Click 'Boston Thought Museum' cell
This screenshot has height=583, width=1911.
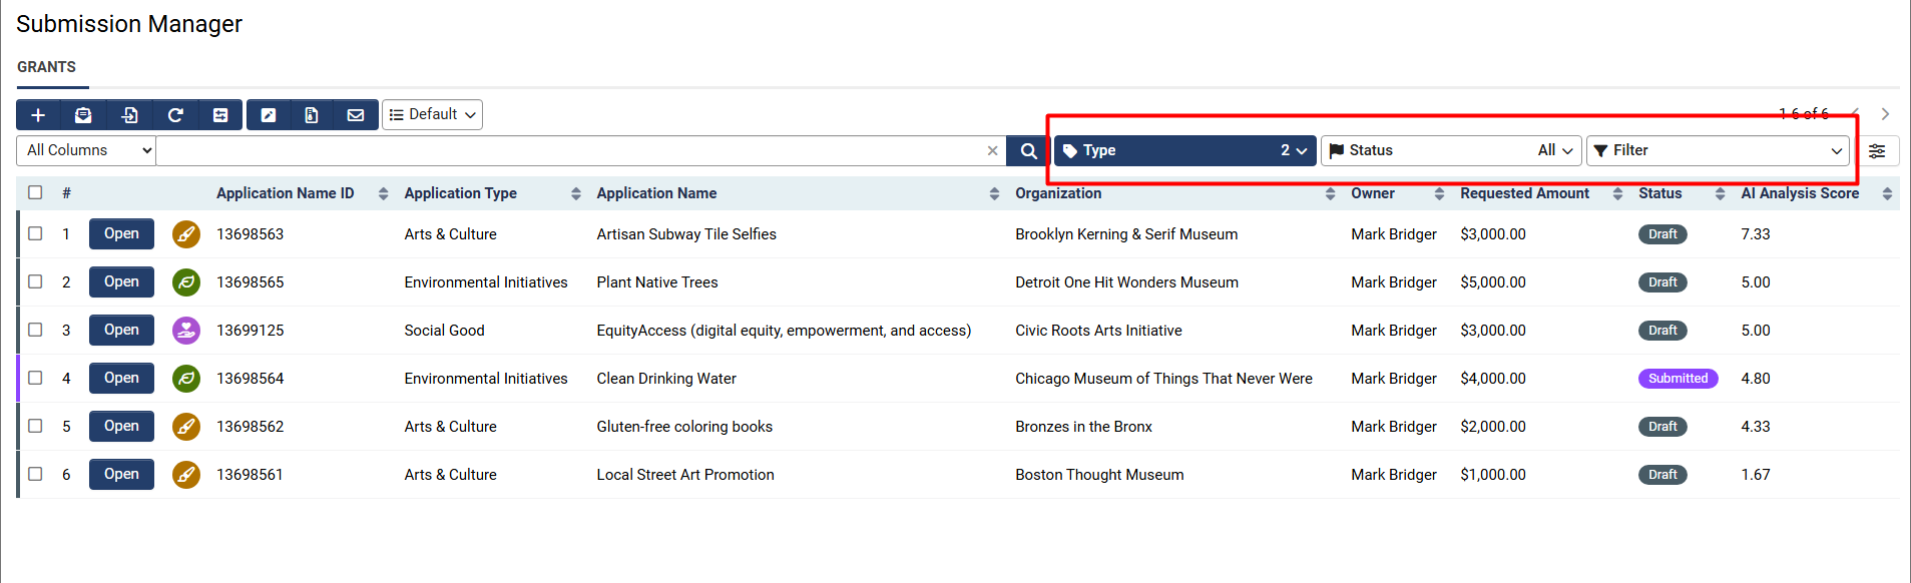(1099, 474)
